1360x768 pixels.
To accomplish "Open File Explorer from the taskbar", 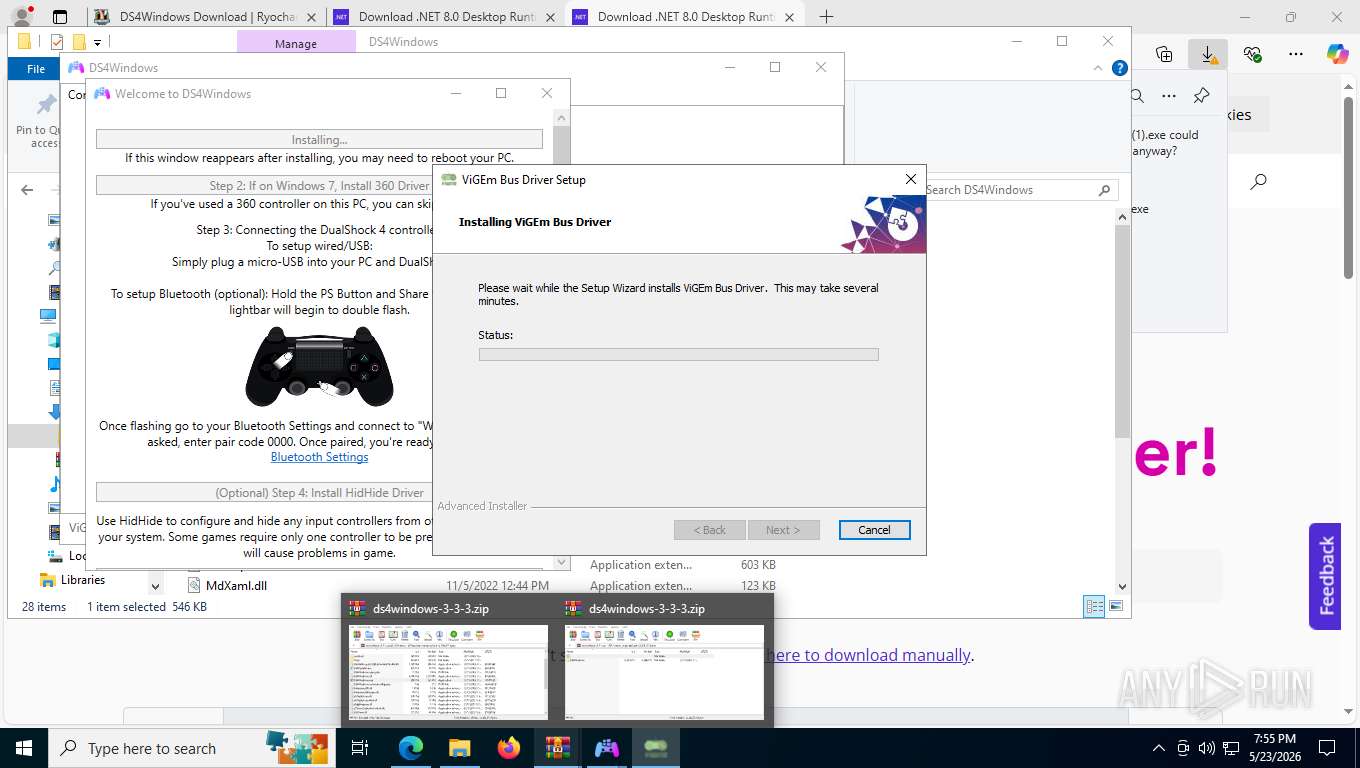I will click(x=459, y=748).
